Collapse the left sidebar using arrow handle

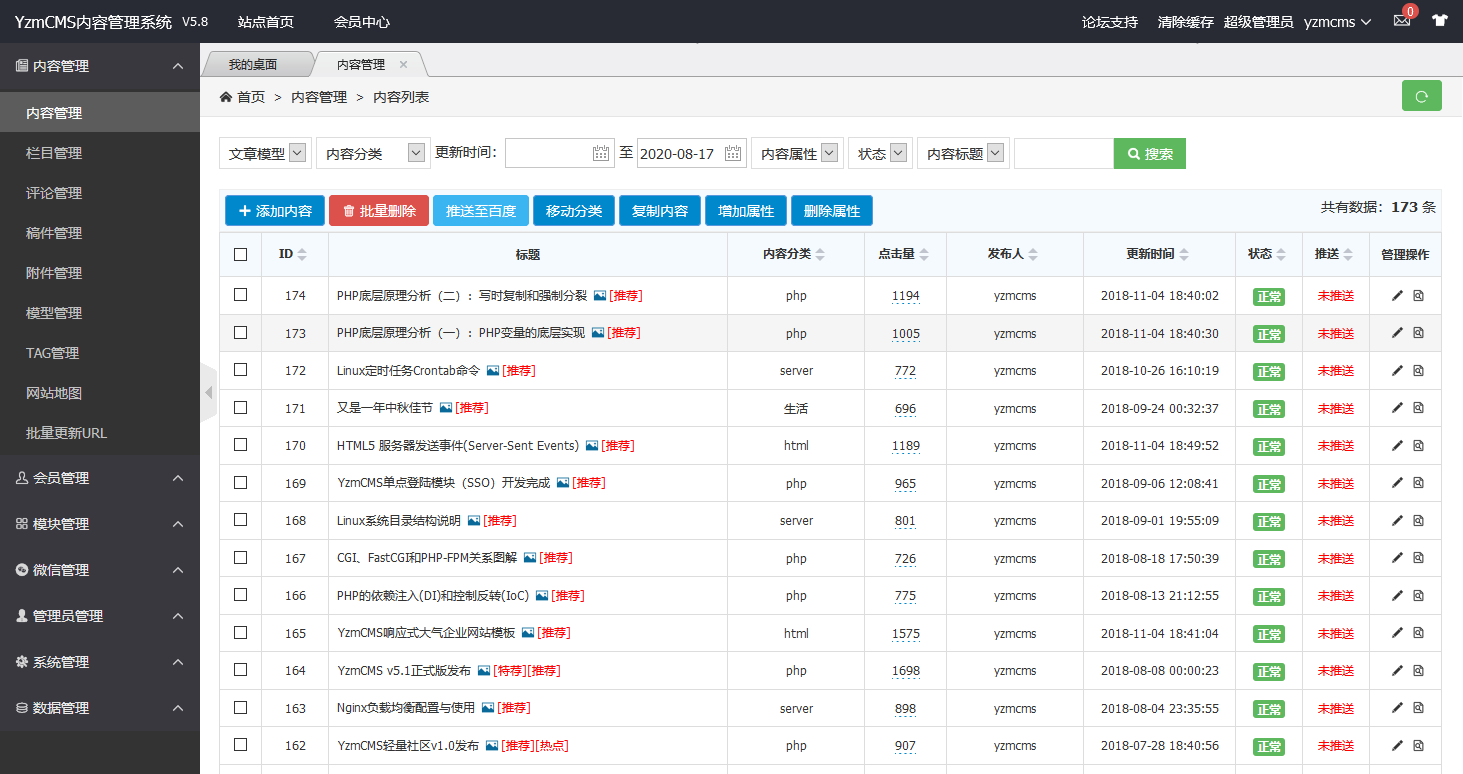pyautogui.click(x=208, y=392)
